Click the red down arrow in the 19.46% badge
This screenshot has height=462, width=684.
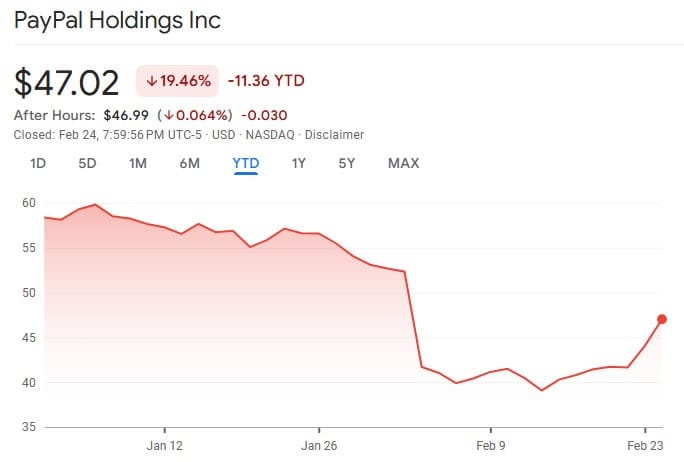153,81
